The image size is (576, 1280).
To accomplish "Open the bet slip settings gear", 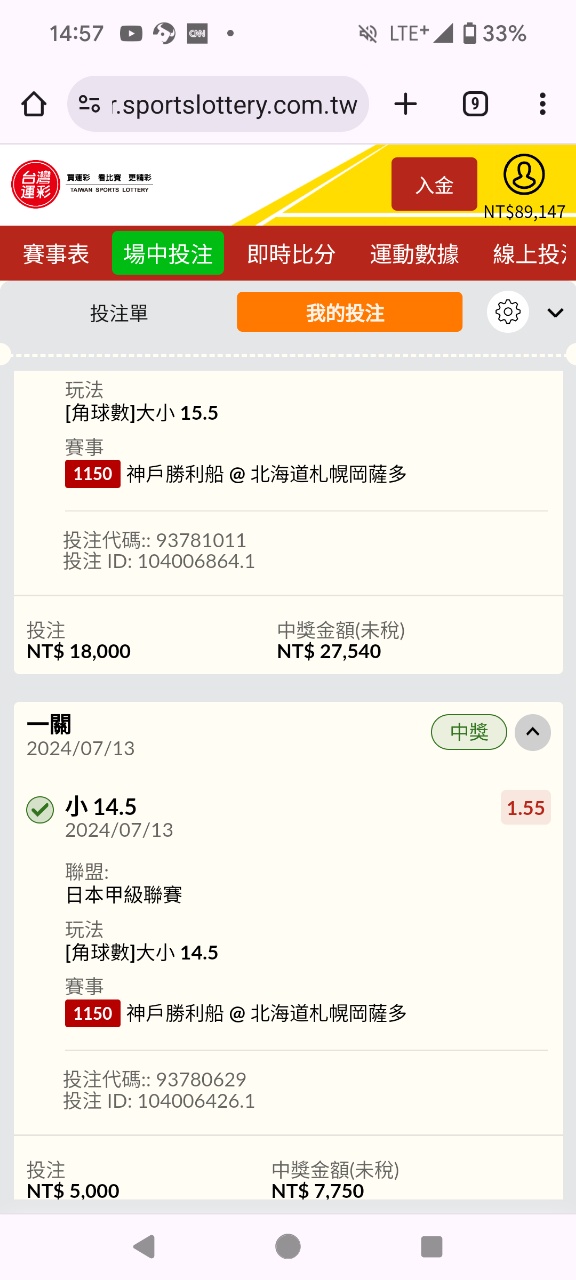I will (x=508, y=312).
